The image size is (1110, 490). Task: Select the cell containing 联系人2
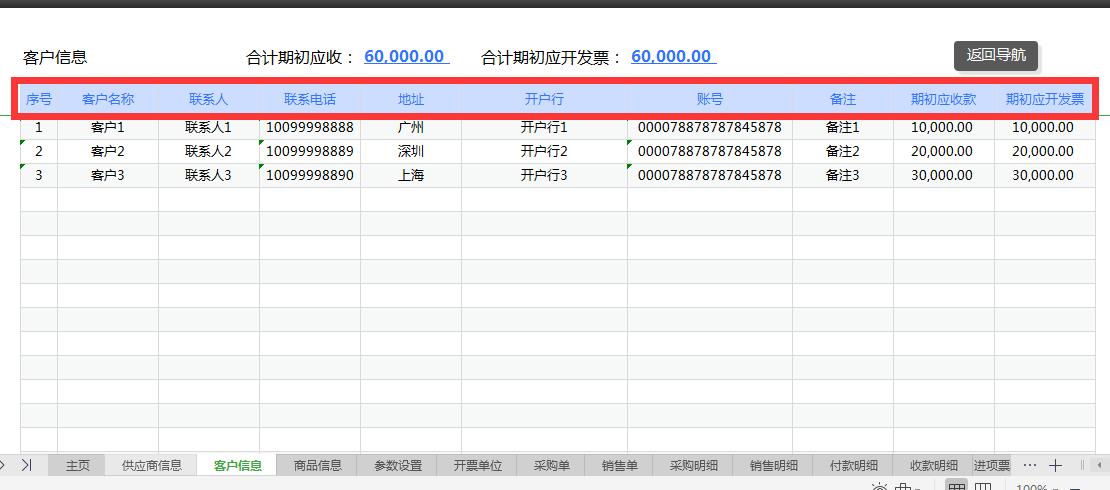[209, 152]
